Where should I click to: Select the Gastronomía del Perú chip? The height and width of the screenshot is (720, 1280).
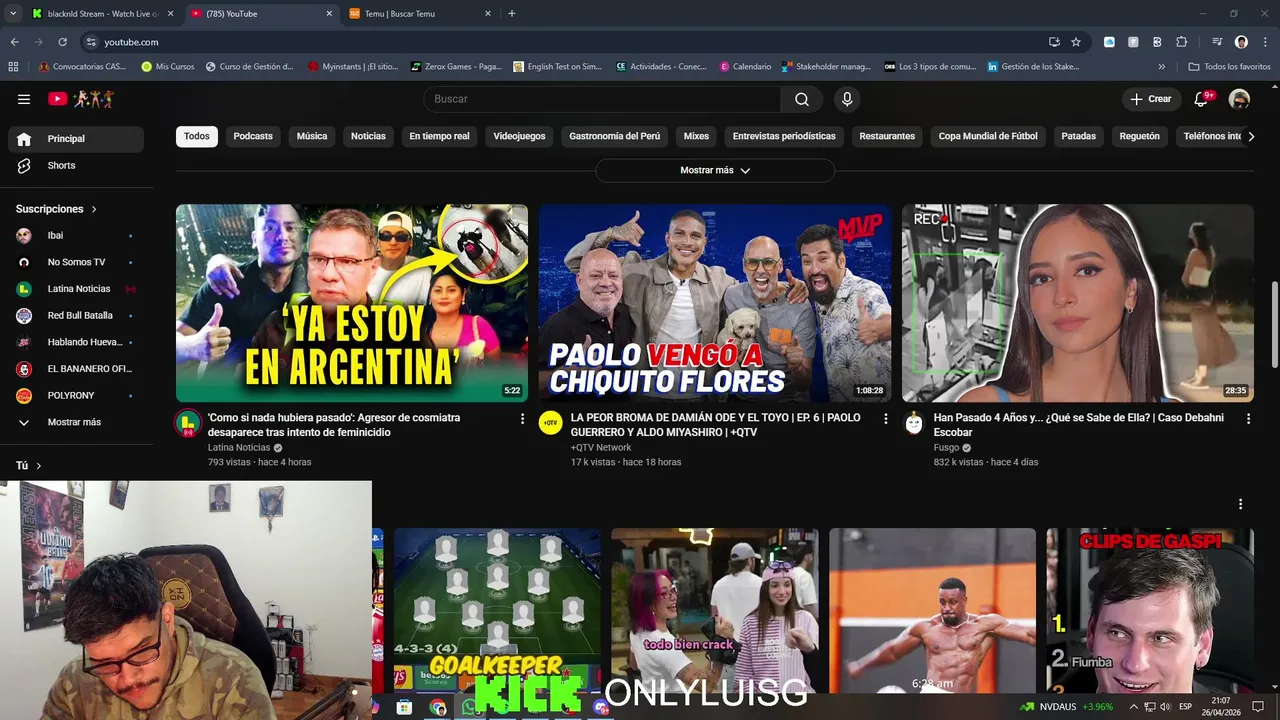[615, 136]
